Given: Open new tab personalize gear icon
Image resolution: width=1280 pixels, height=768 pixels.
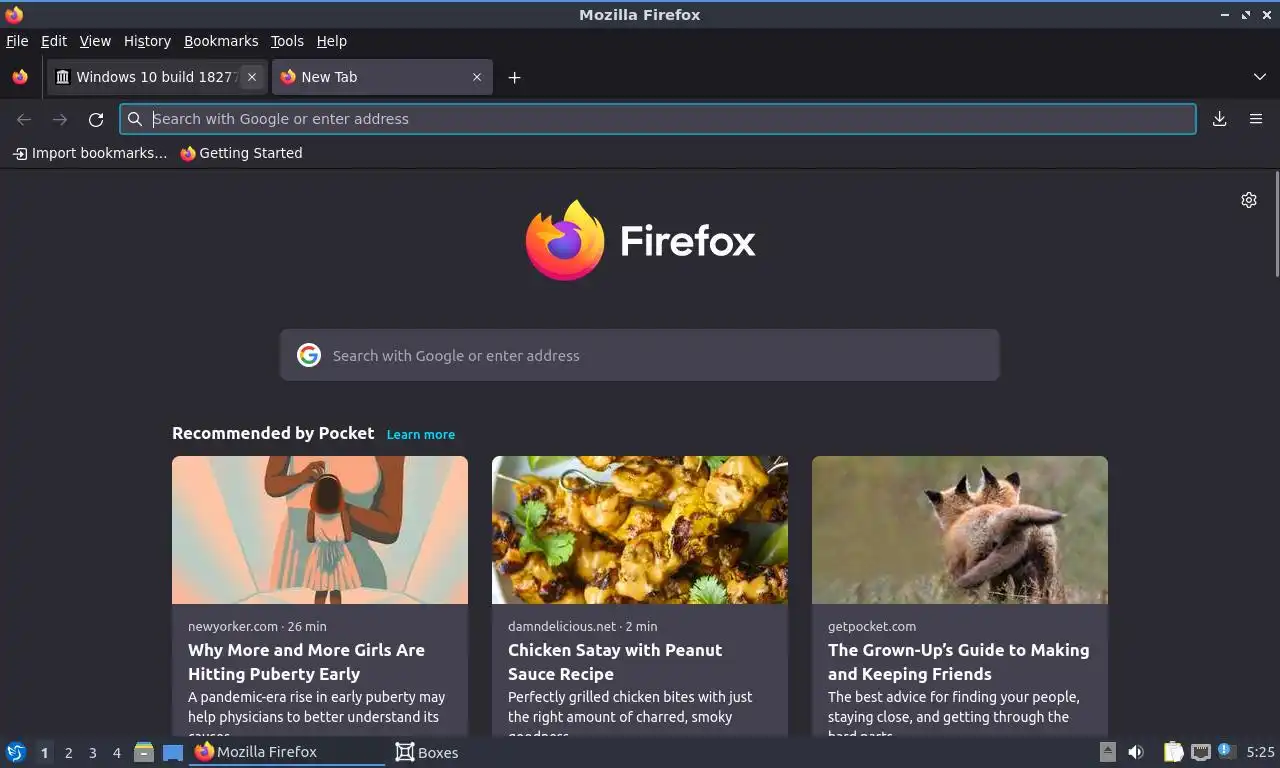Looking at the screenshot, I should (x=1249, y=200).
